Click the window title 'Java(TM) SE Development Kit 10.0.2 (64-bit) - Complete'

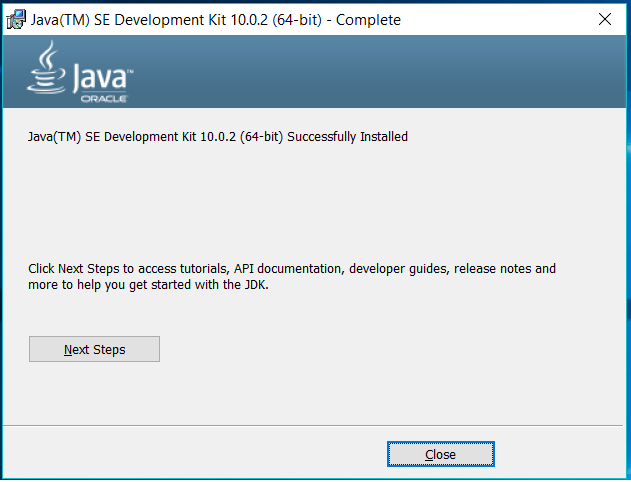[216, 20]
